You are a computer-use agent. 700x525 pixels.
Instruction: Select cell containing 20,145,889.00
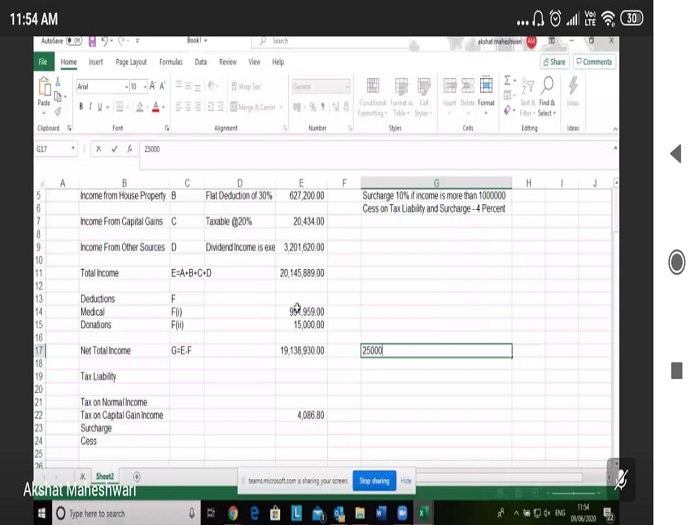click(301, 273)
